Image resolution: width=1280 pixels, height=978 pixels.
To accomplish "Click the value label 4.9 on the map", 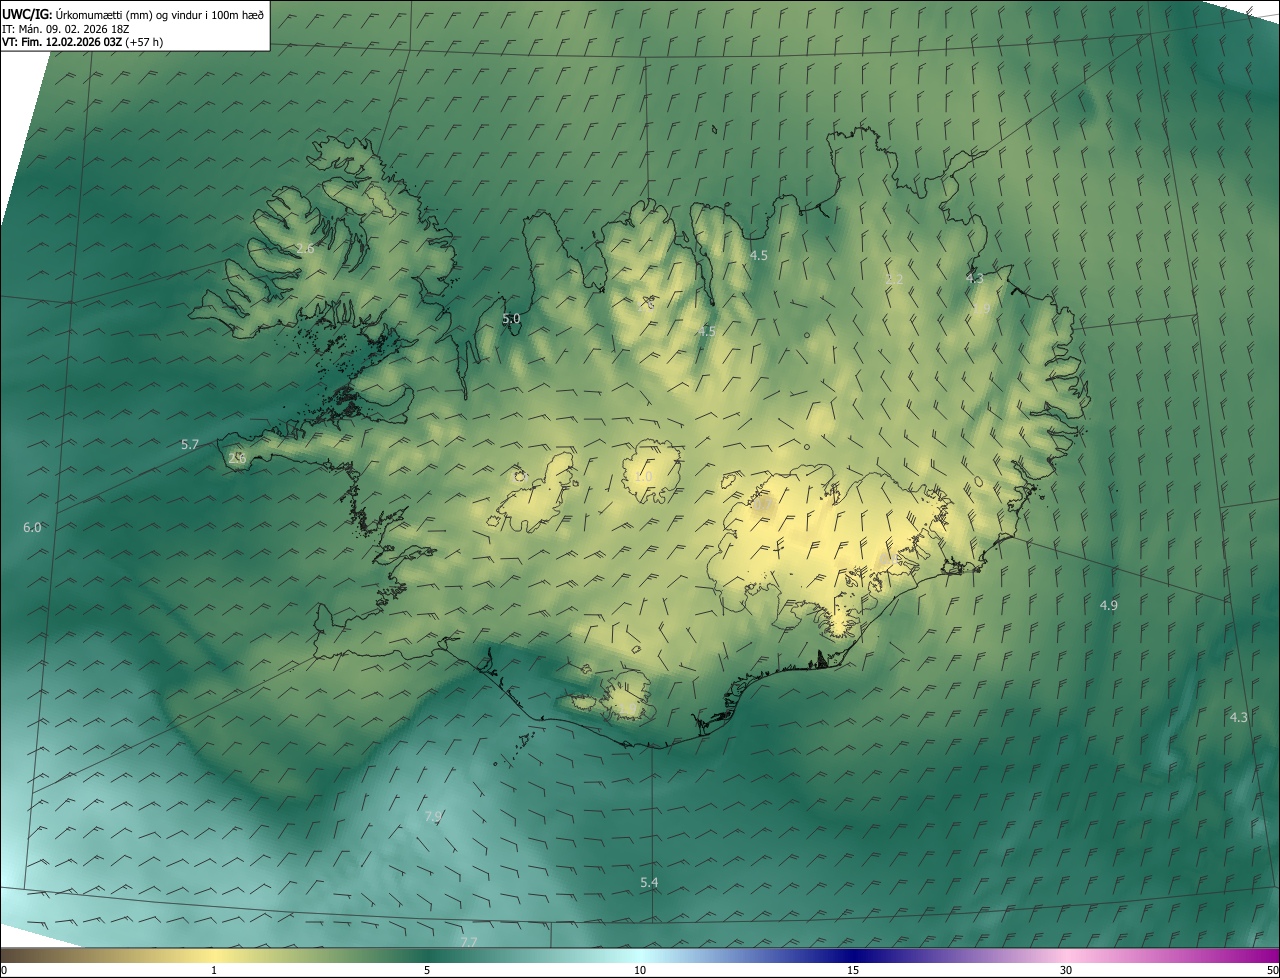I will pos(1108,605).
